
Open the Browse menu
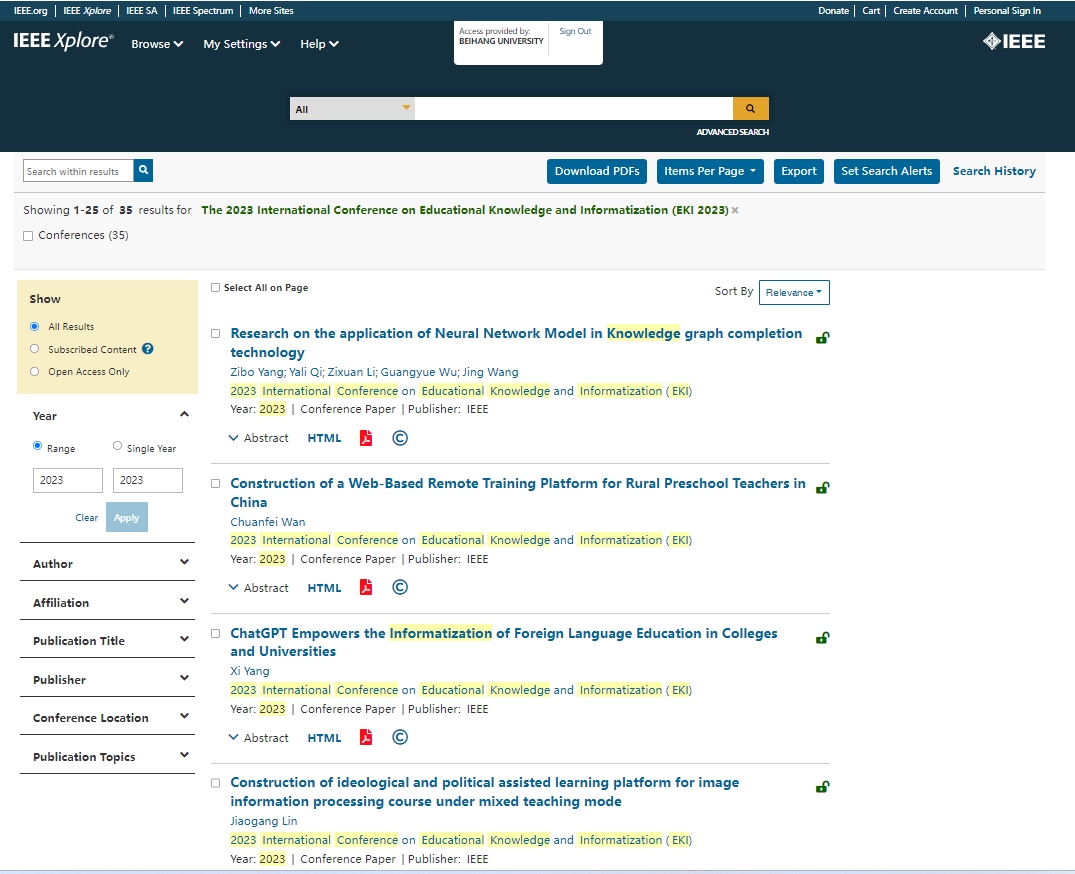tap(157, 44)
